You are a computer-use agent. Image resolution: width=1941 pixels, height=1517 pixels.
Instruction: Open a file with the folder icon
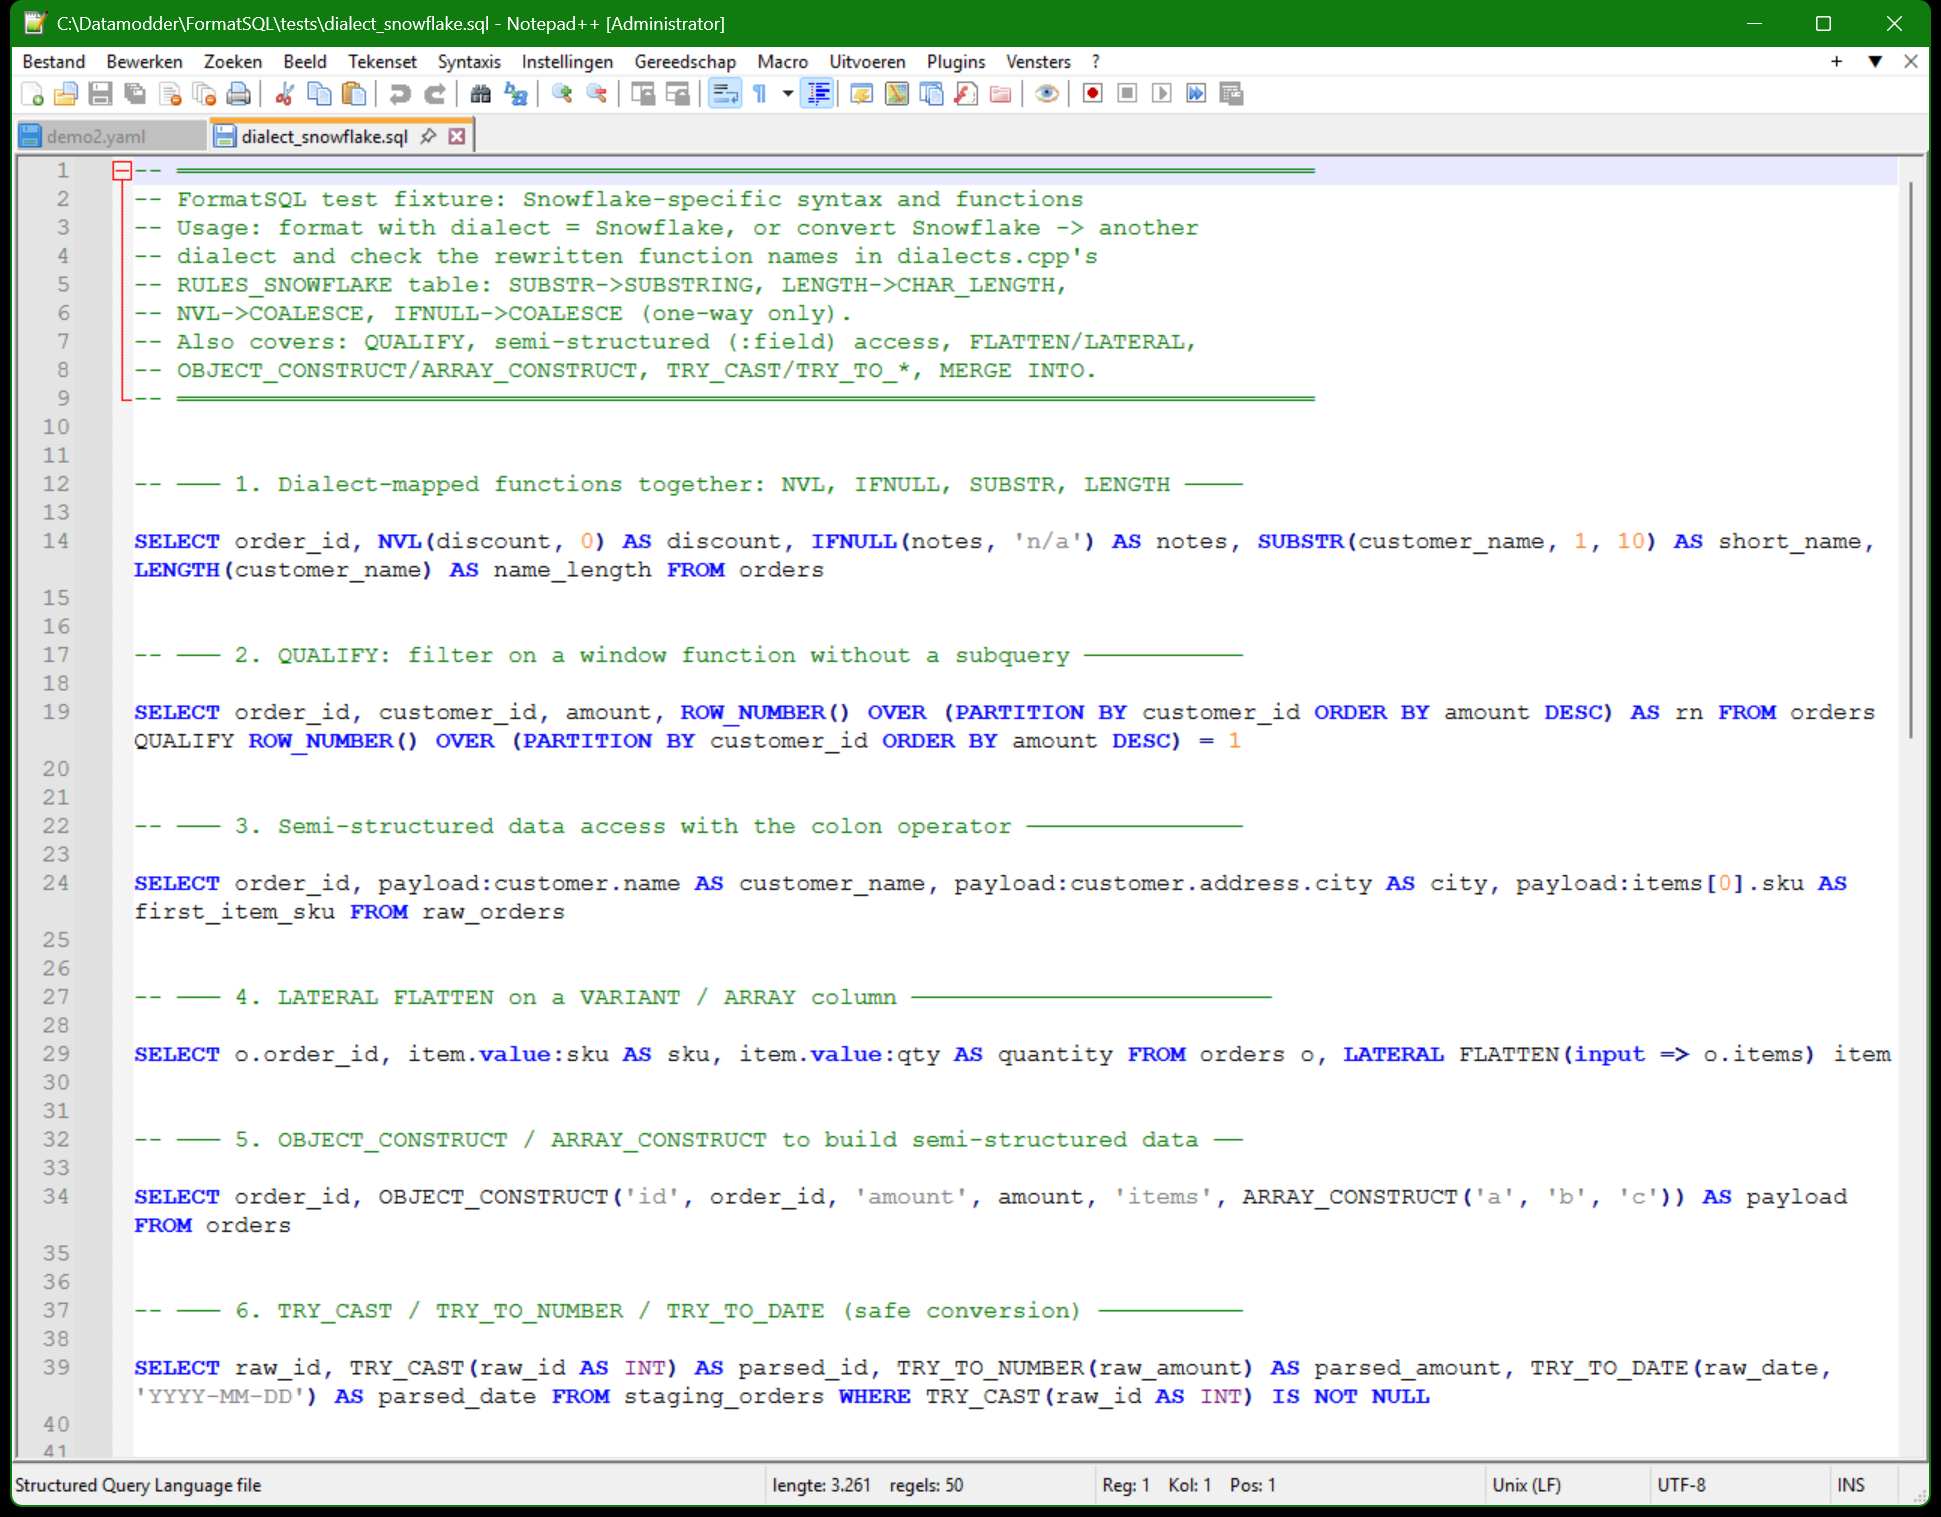(x=66, y=94)
